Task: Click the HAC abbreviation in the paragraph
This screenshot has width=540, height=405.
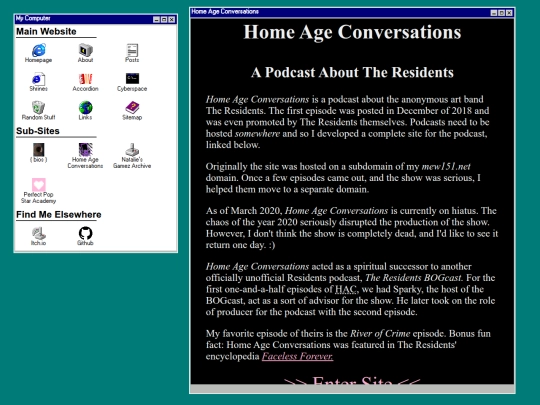Action: click(345, 289)
